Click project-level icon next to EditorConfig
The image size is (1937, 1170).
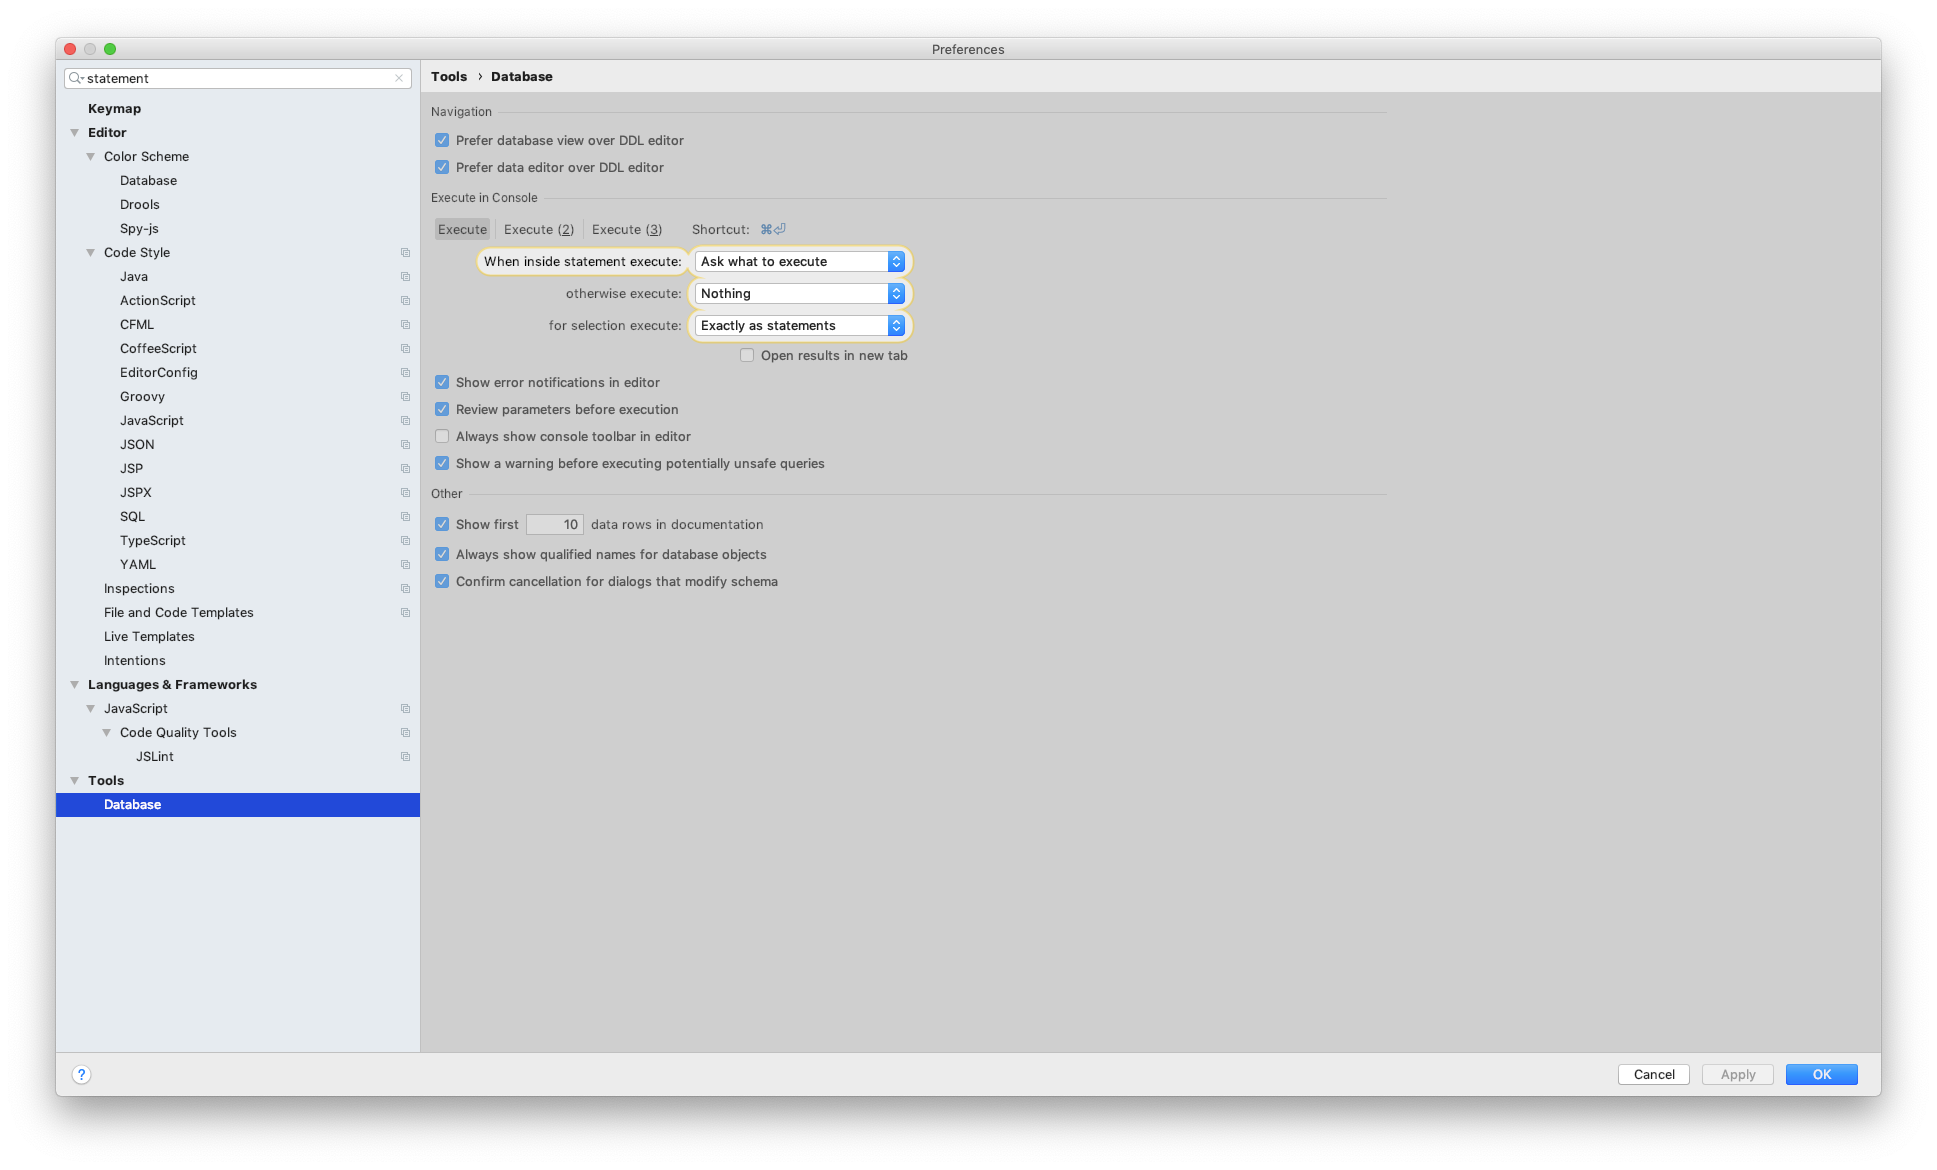(x=405, y=373)
